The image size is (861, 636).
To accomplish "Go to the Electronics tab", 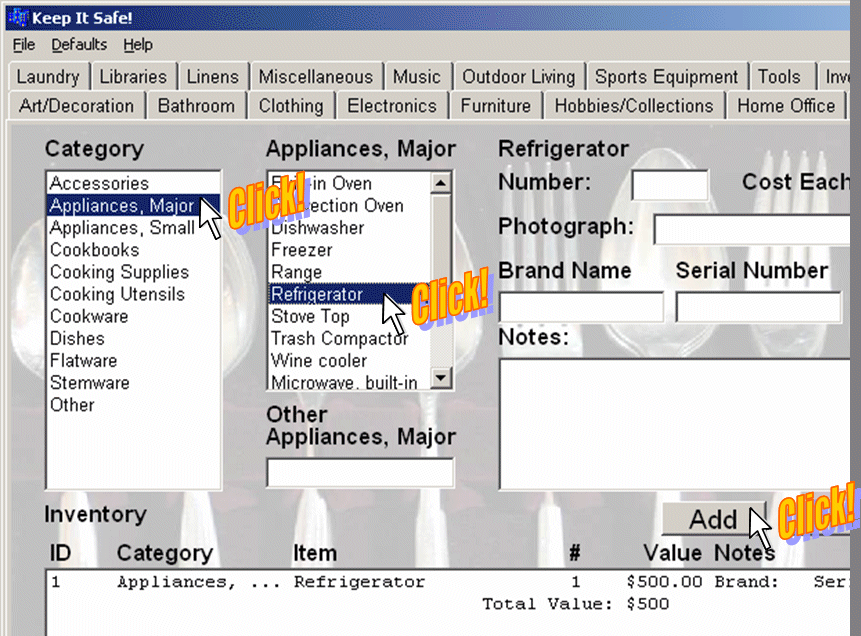I will tap(392, 106).
